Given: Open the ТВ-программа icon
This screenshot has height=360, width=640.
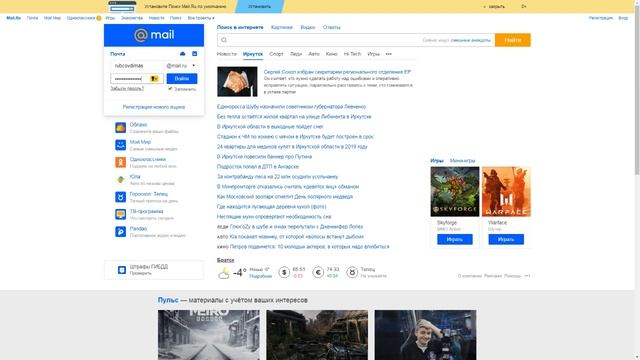Looking at the screenshot, I should [120, 214].
